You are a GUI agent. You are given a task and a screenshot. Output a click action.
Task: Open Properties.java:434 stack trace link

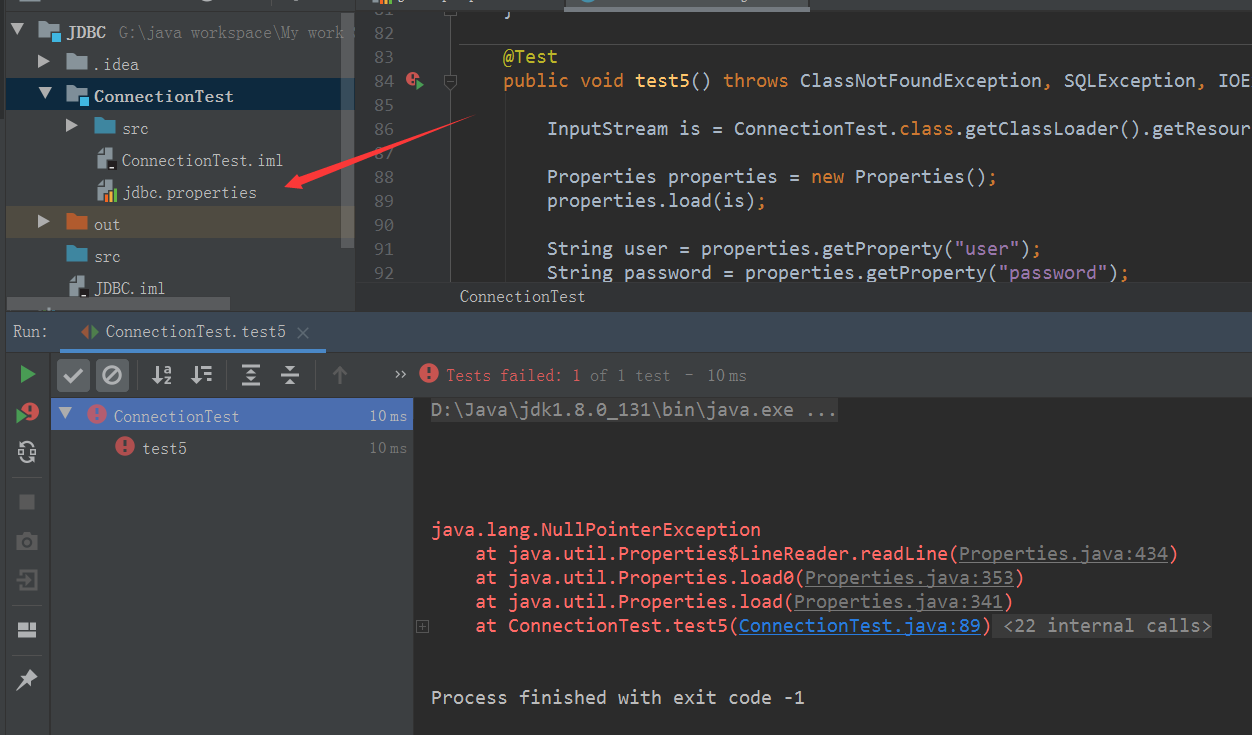1063,554
